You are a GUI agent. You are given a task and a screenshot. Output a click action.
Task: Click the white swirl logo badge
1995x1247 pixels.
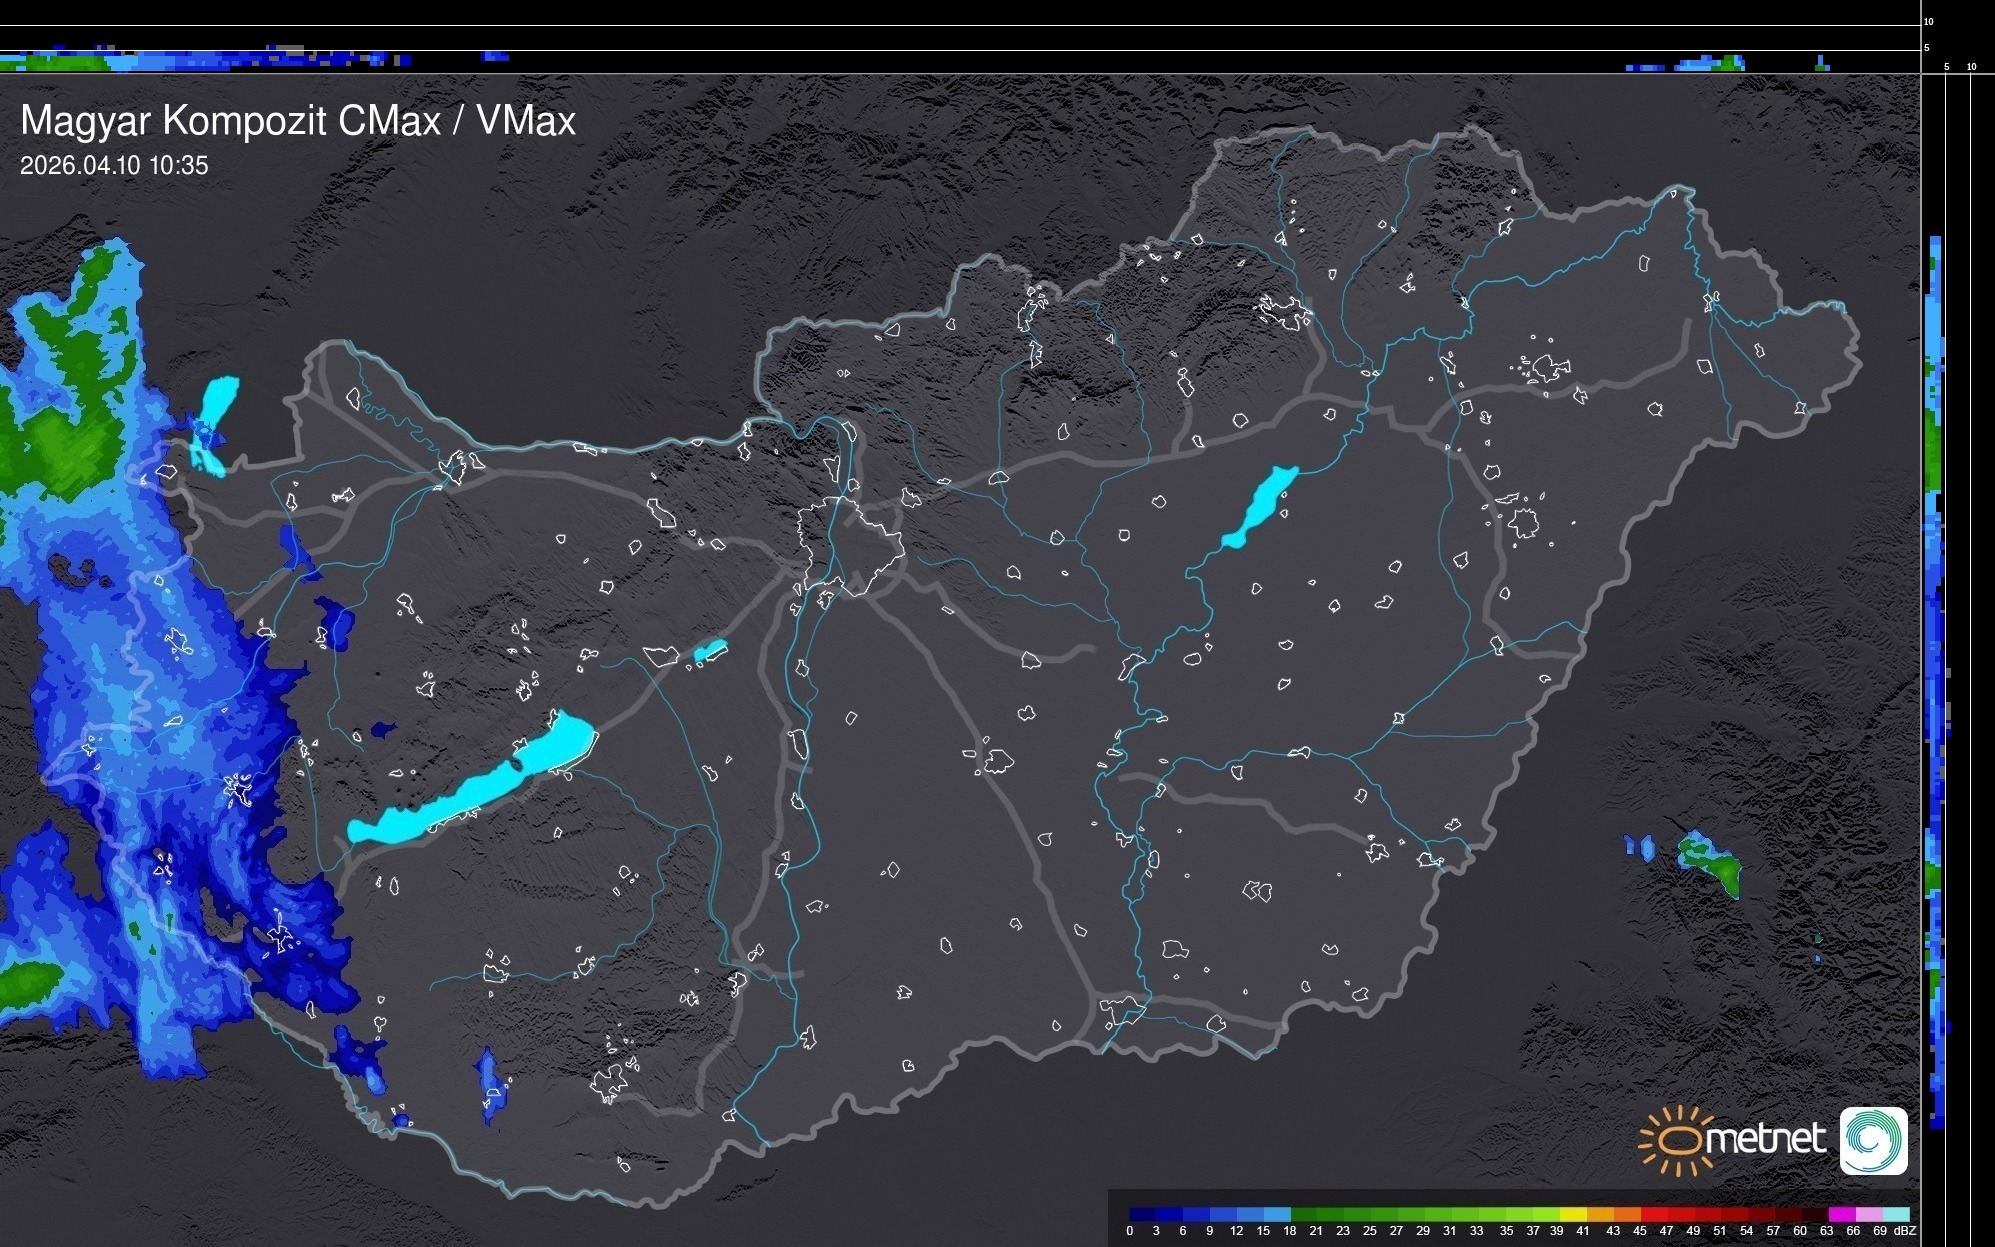coord(1873,1140)
